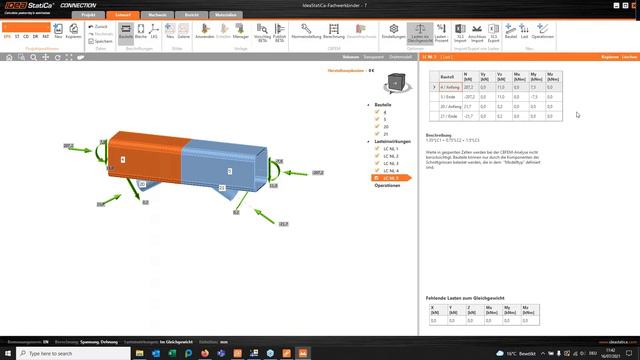Click the Anschluss Import icon

477,33
